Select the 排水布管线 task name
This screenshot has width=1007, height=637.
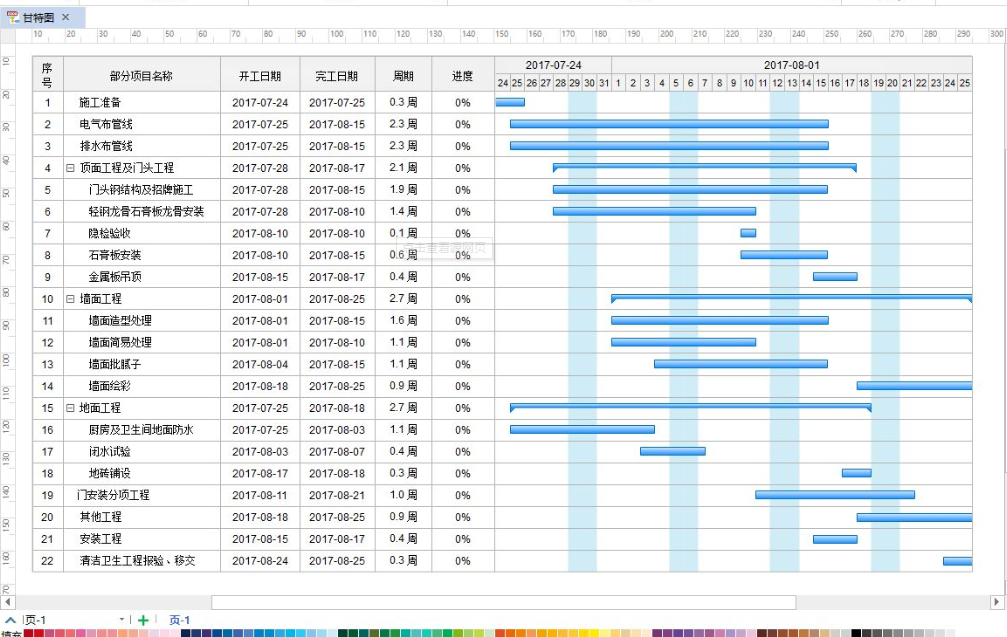coord(106,146)
